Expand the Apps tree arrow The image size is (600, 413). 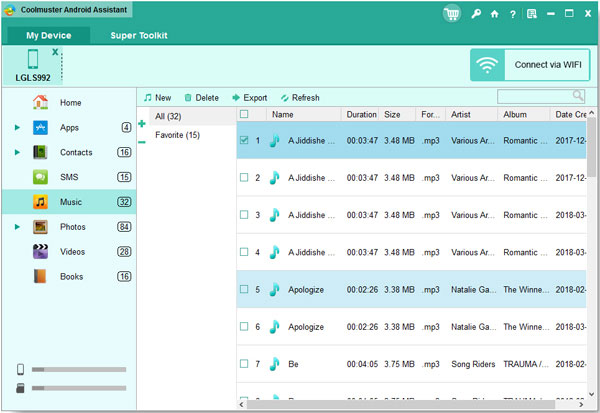click(17, 128)
